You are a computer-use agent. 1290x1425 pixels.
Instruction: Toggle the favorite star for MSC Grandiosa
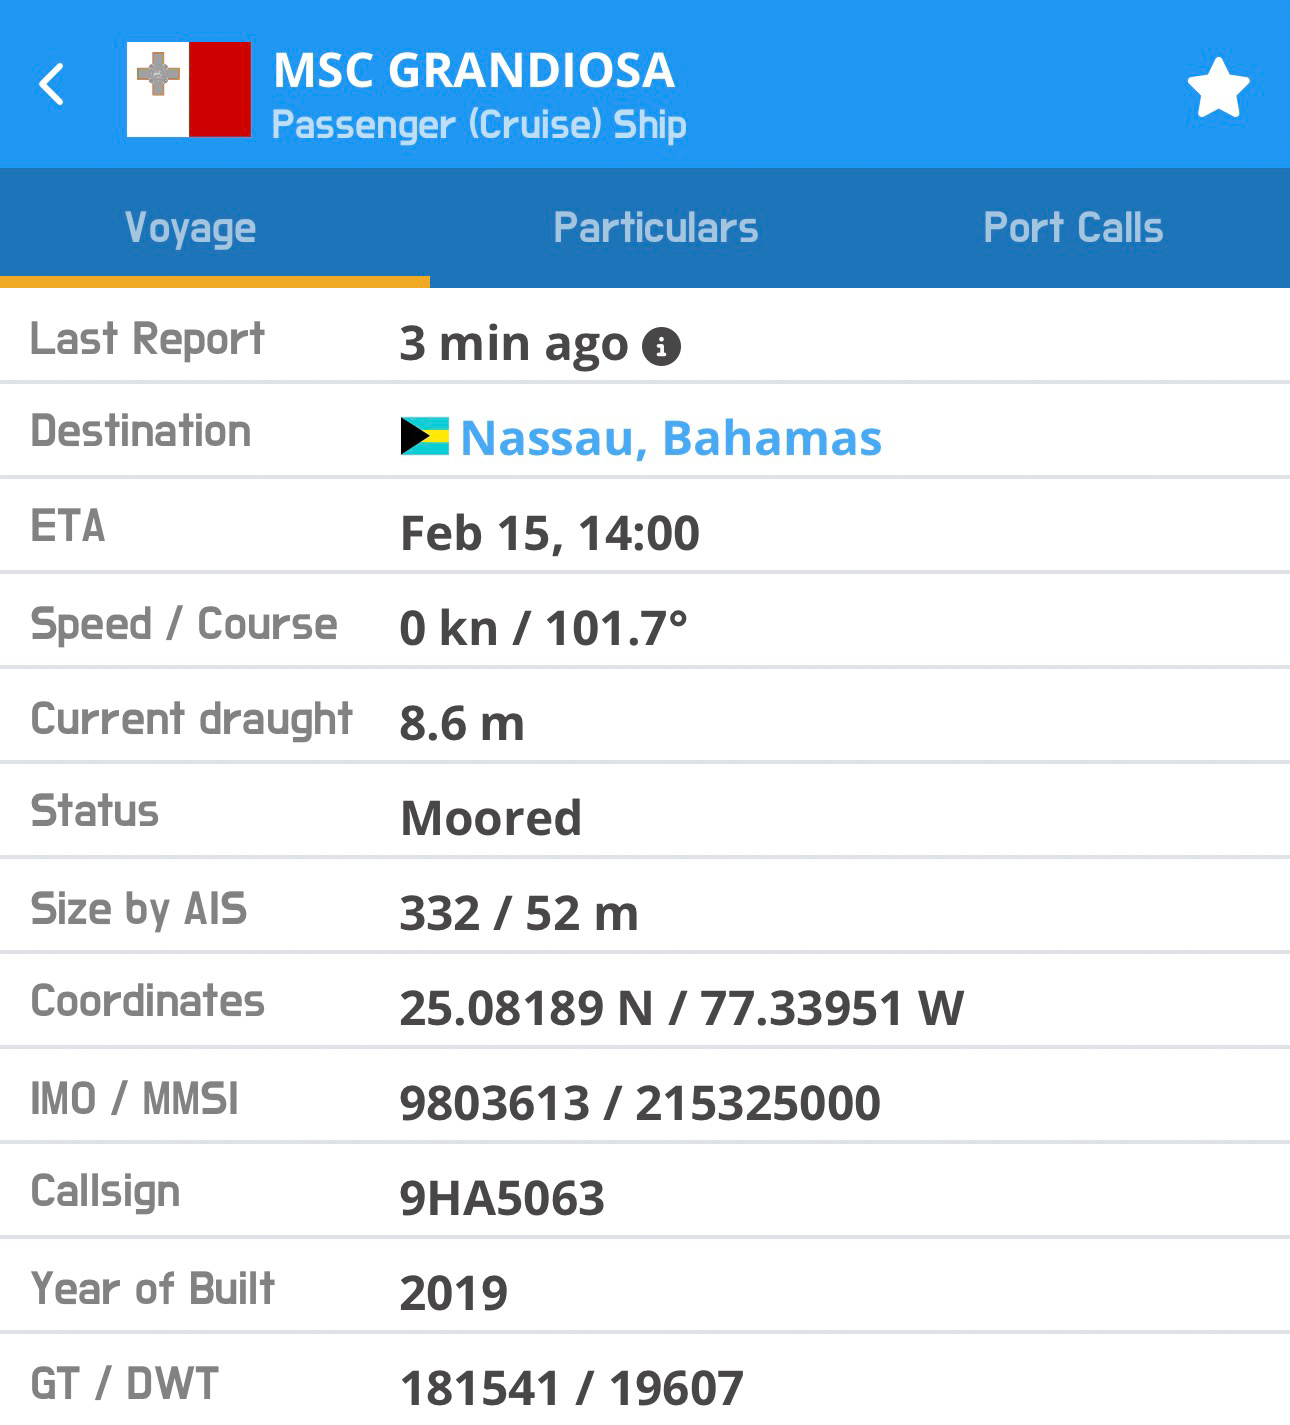coord(1217,88)
